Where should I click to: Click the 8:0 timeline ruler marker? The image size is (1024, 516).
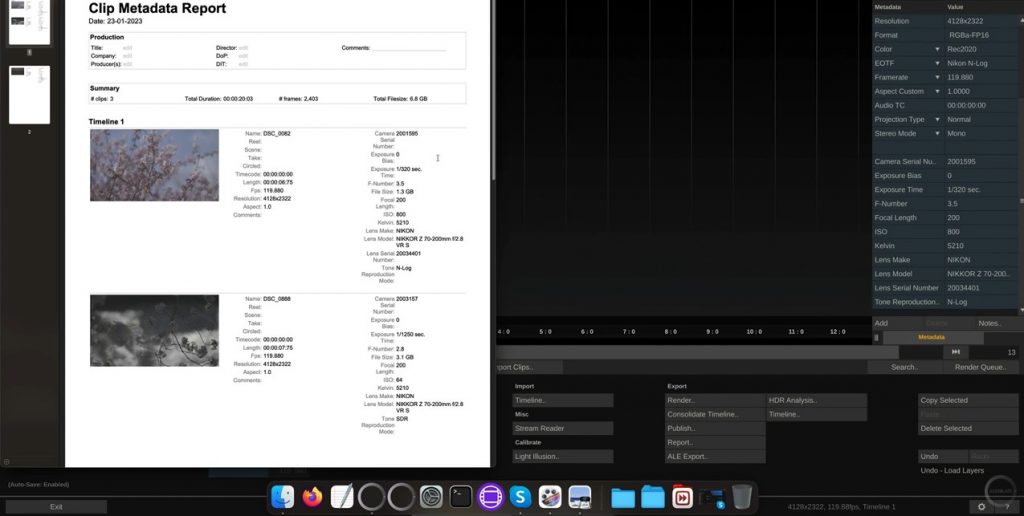671,332
